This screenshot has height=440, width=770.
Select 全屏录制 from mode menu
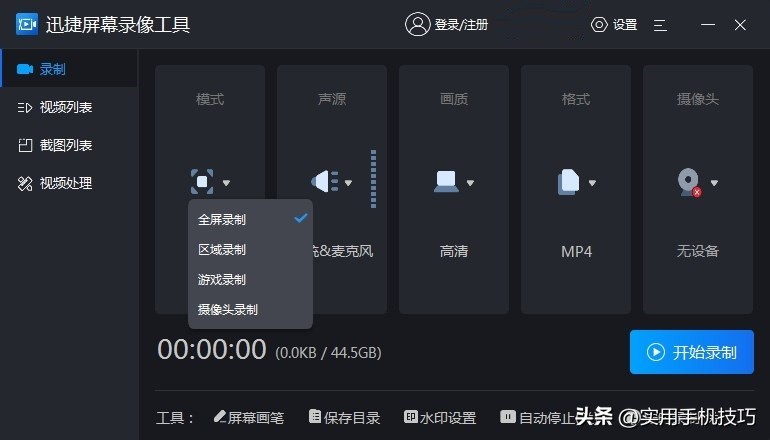pyautogui.click(x=250, y=219)
